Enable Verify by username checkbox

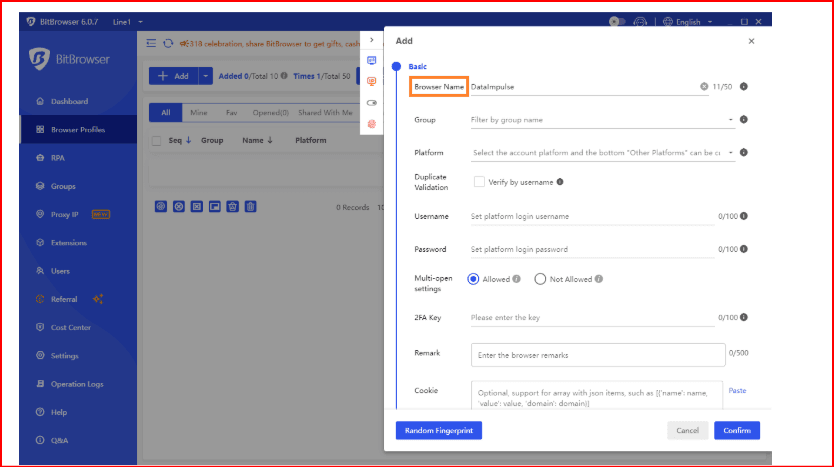pyautogui.click(x=479, y=182)
